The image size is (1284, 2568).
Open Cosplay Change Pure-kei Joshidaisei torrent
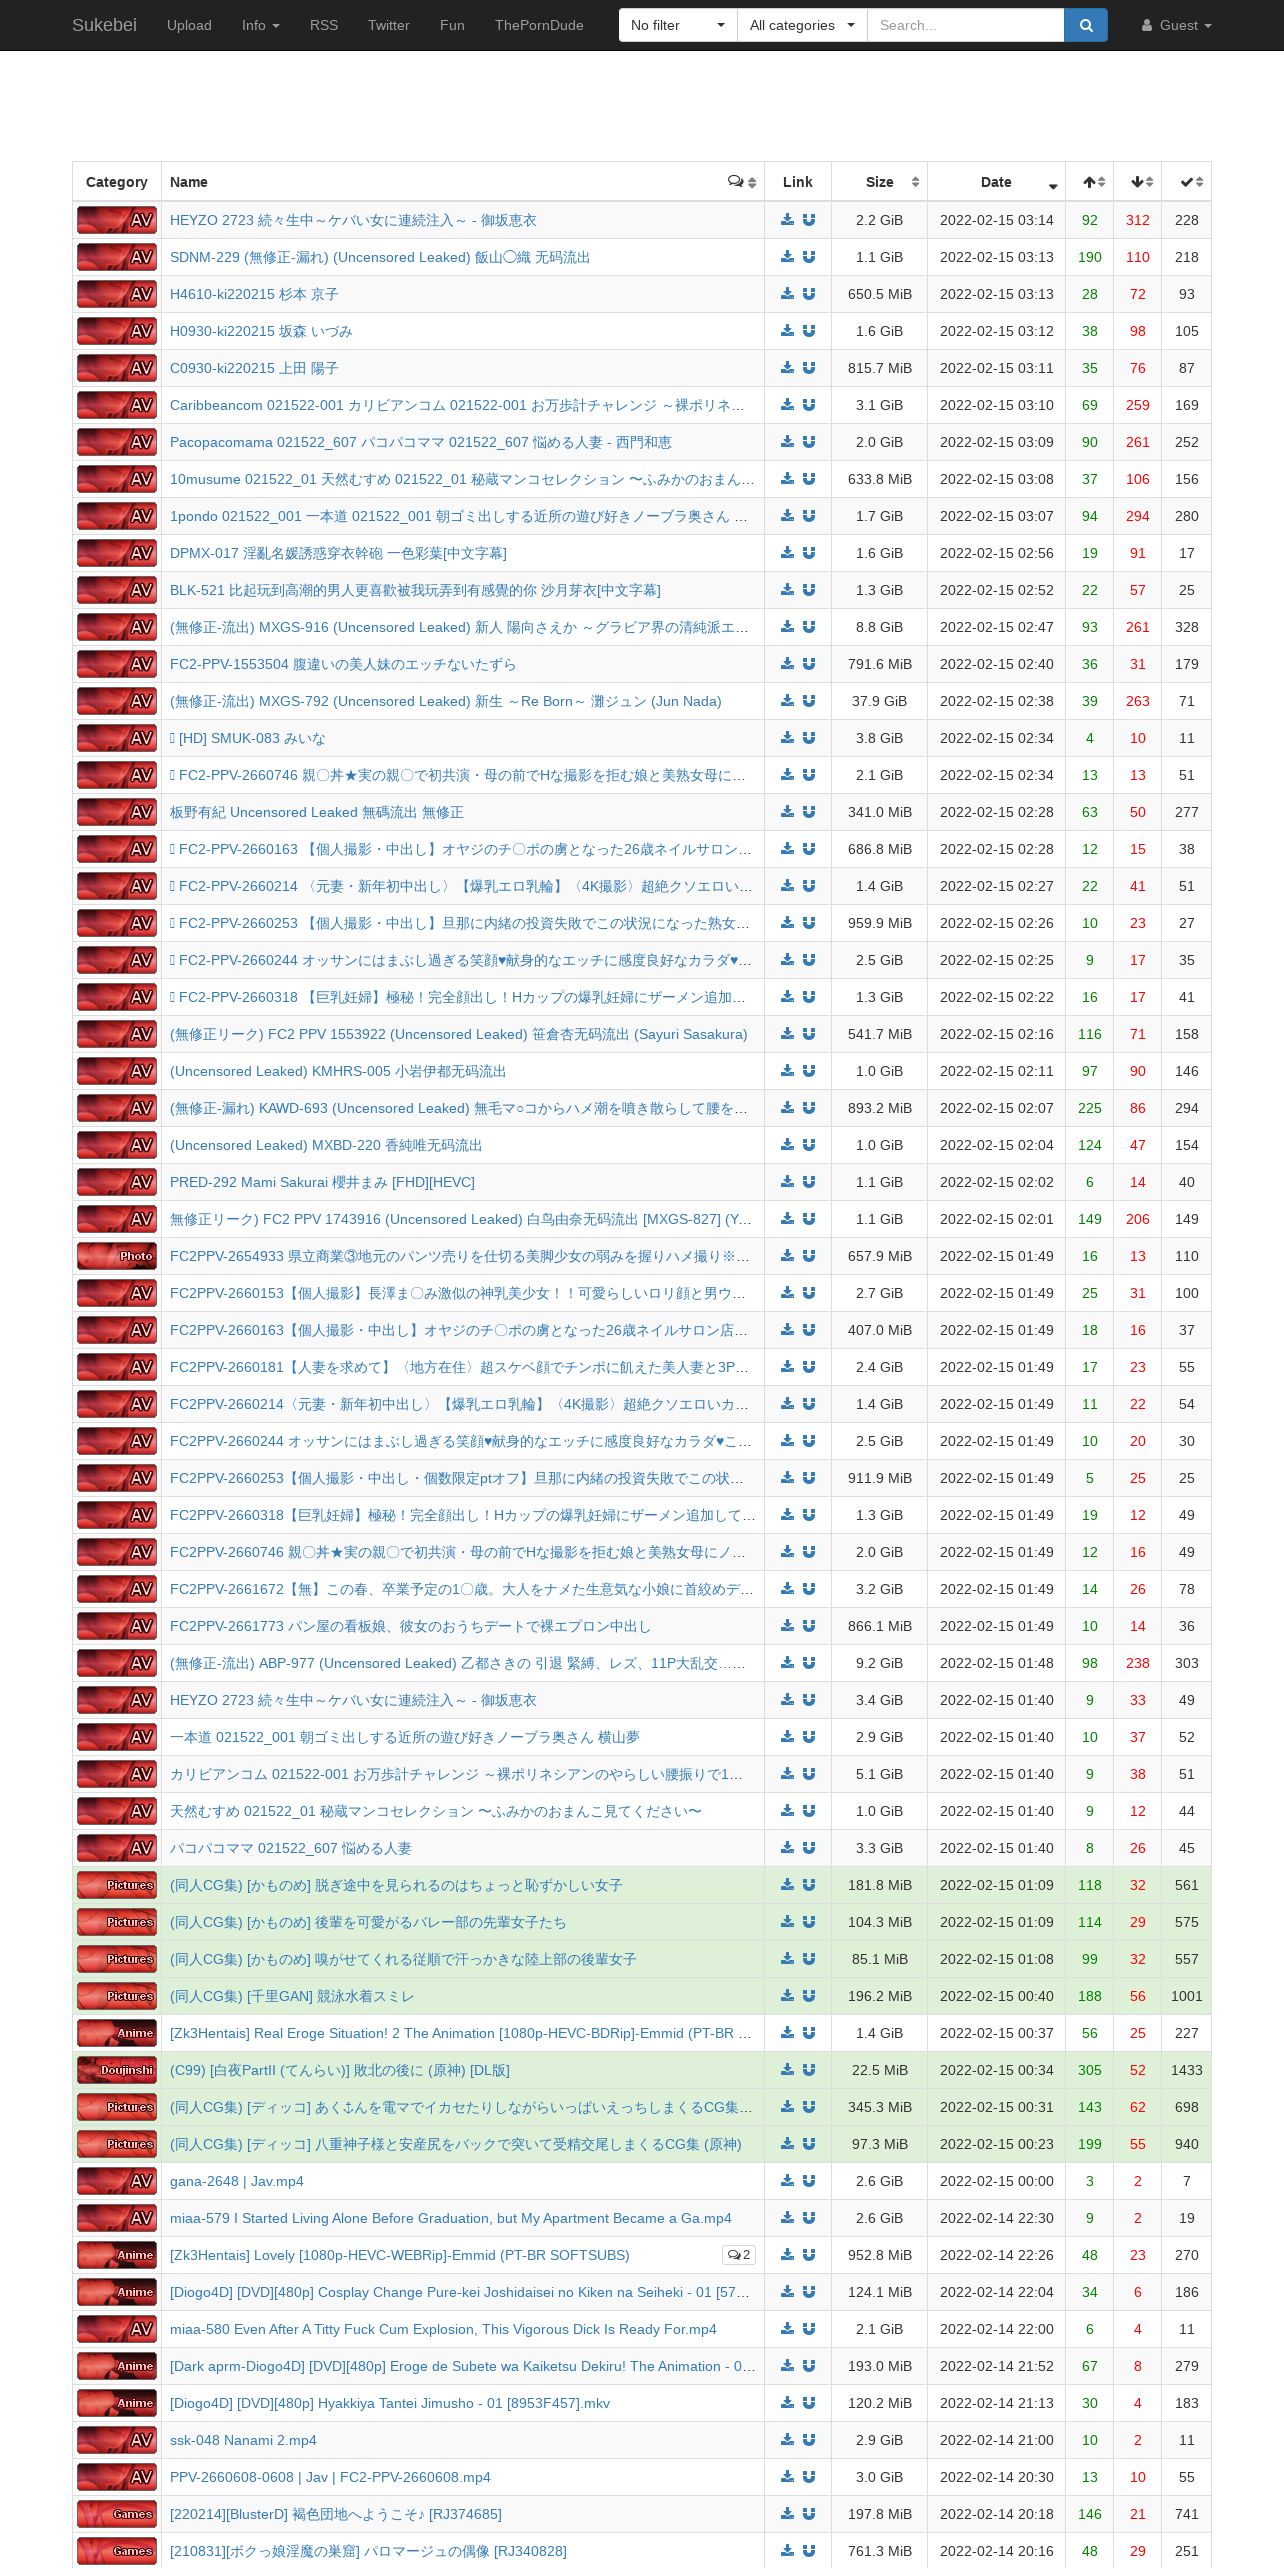coord(460,2292)
